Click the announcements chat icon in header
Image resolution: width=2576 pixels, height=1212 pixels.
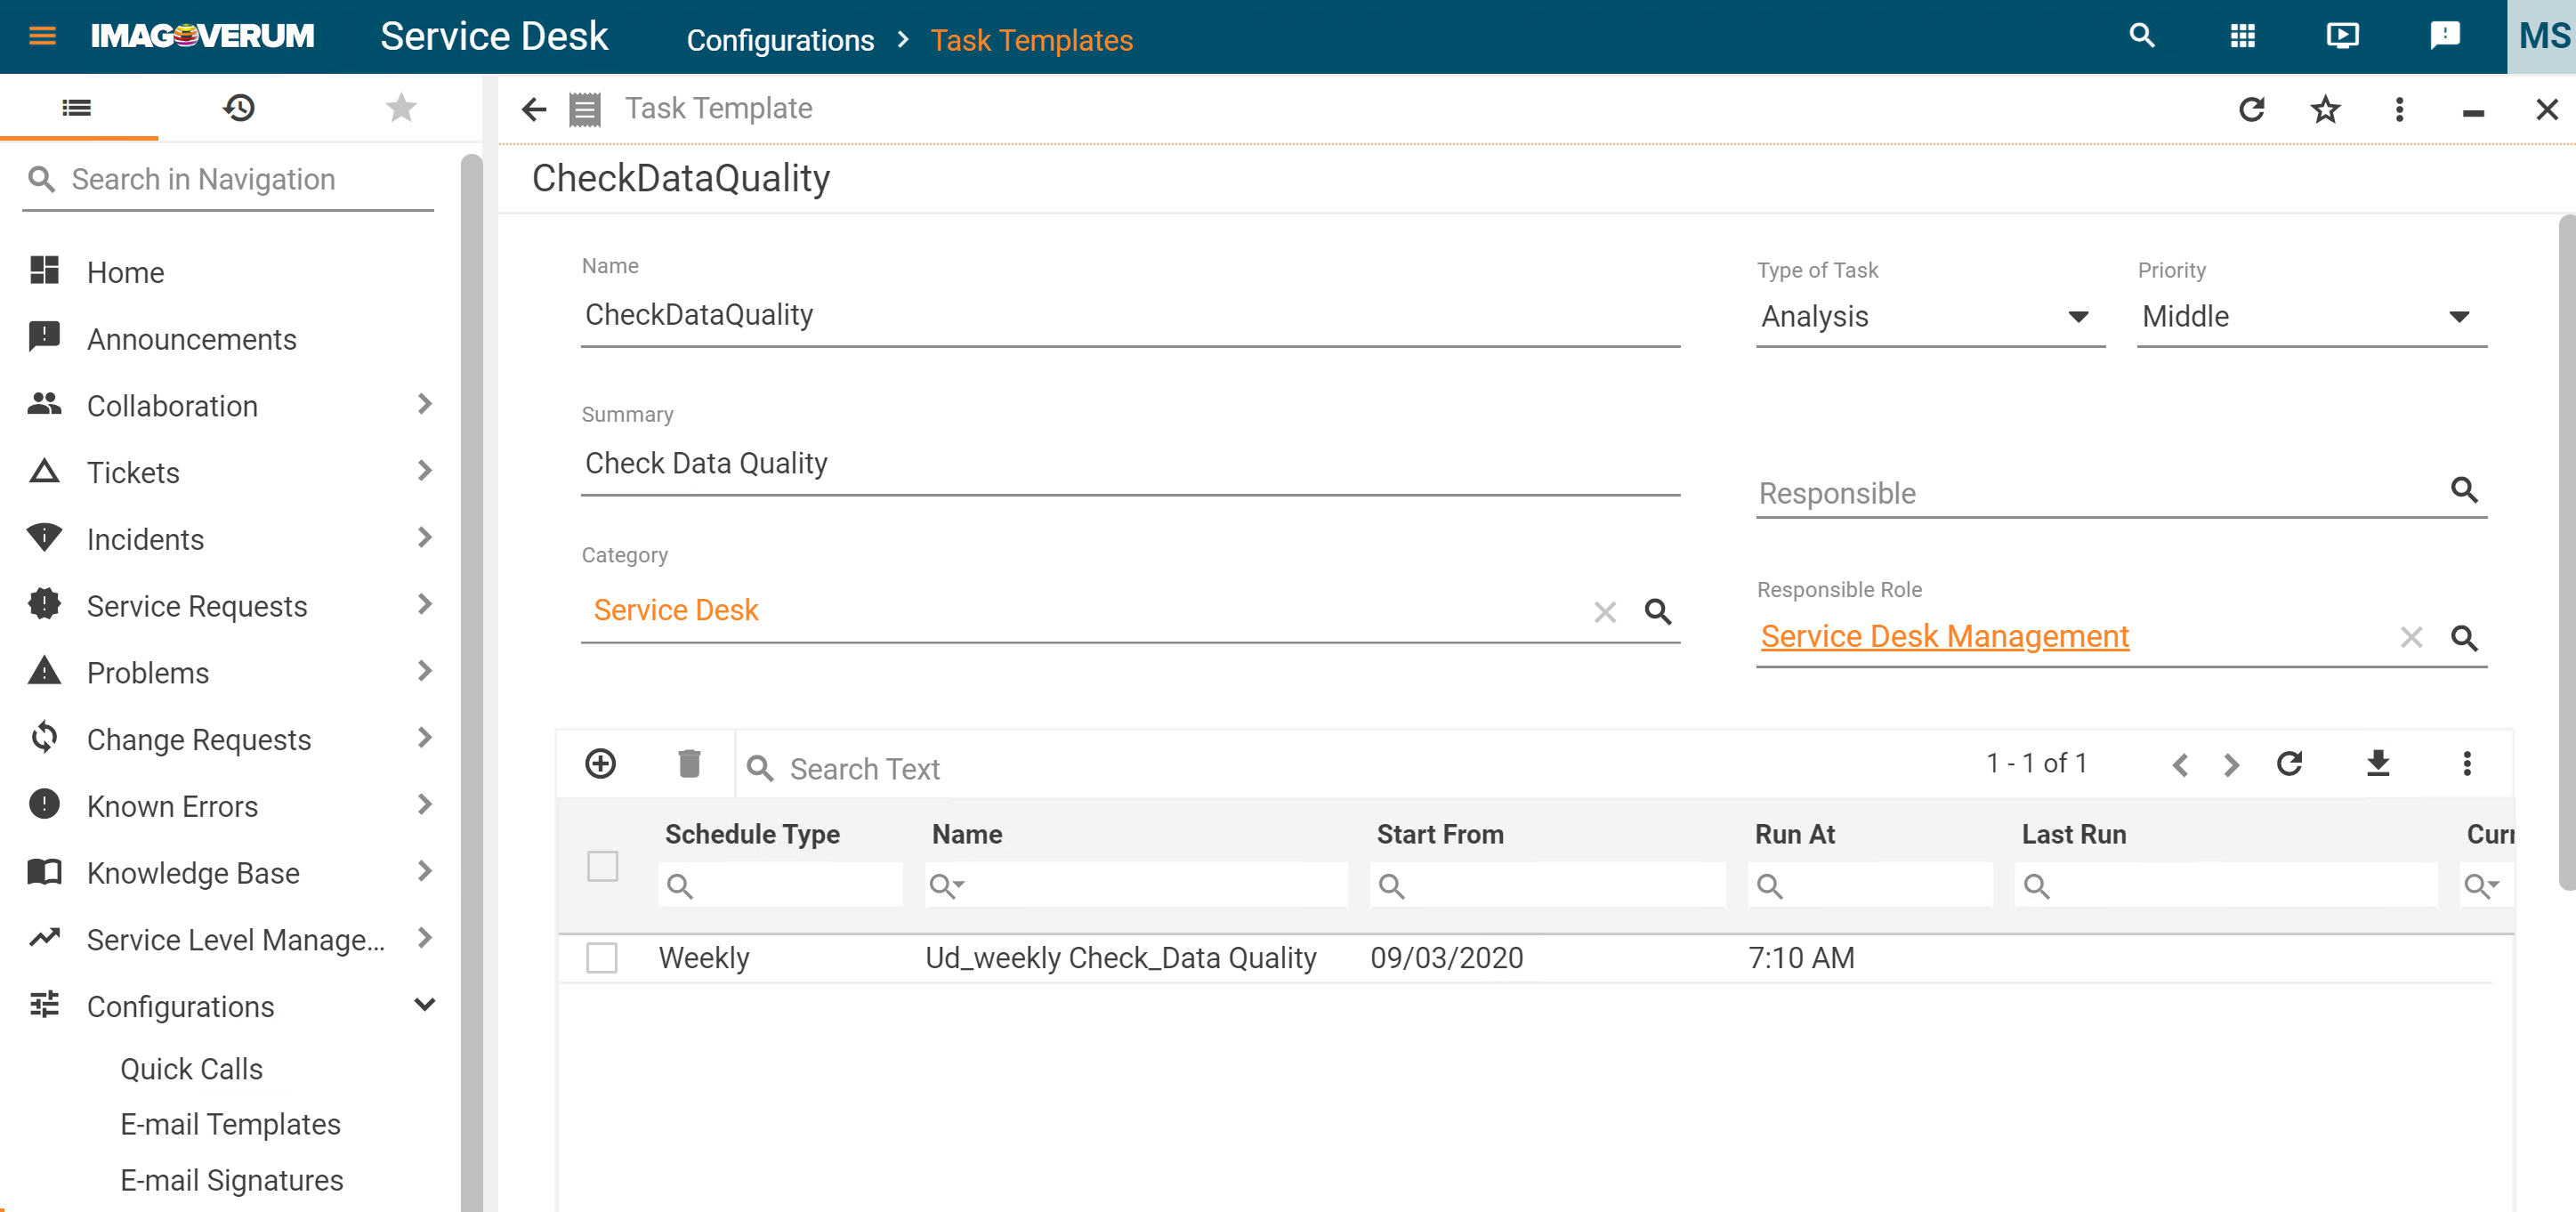coord(2444,36)
